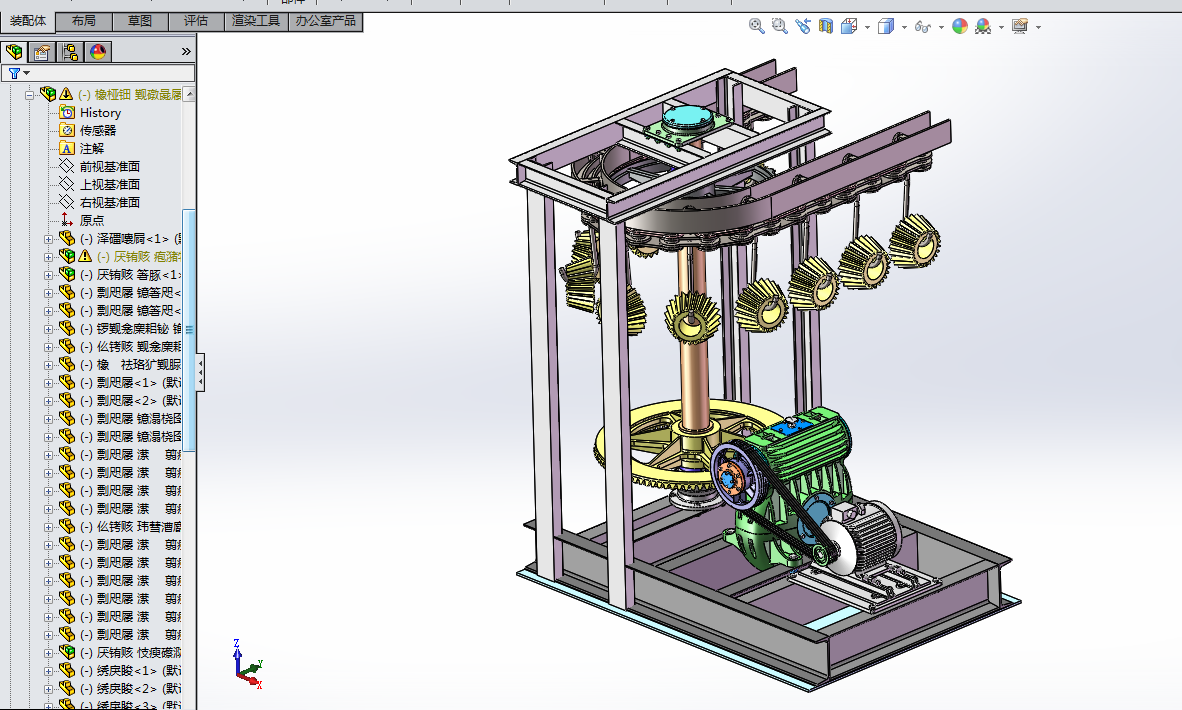Viewport: 1182px width, 710px height.
Task: Open Apply Scene dropdown arrow
Action: click(x=1001, y=27)
